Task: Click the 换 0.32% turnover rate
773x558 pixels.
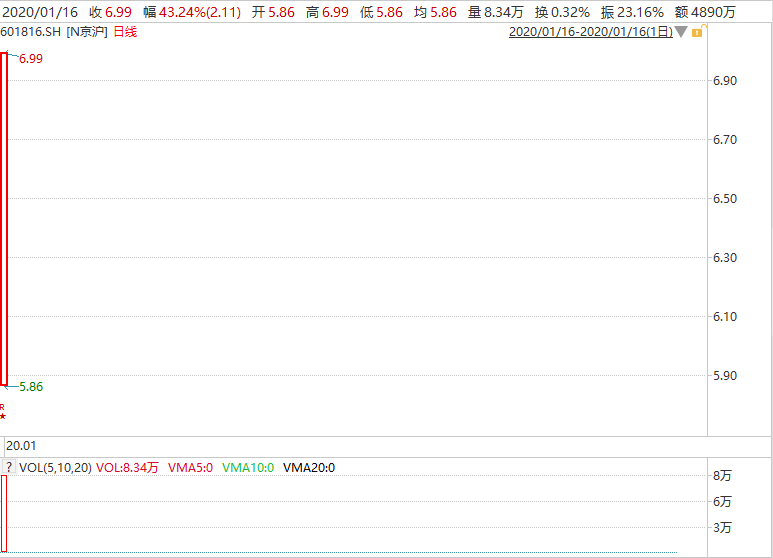Action: tap(562, 12)
